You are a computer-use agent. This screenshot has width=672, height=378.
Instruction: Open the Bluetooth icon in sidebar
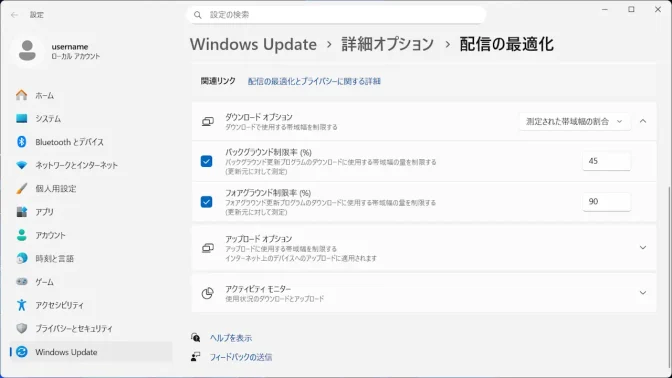pos(21,141)
